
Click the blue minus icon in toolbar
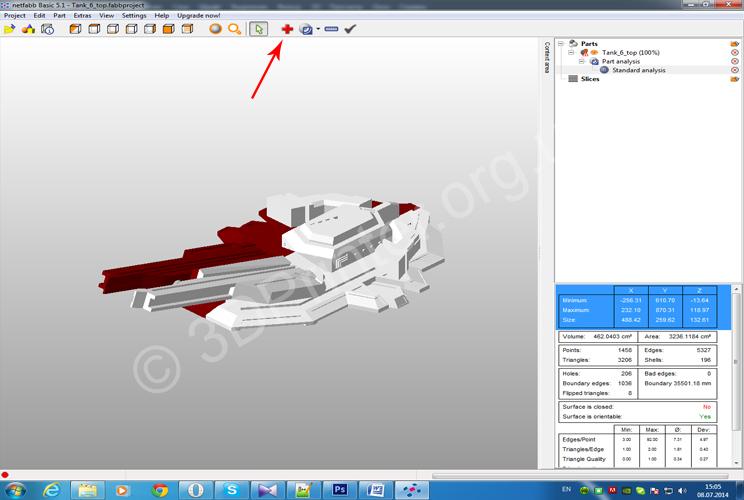click(x=331, y=30)
